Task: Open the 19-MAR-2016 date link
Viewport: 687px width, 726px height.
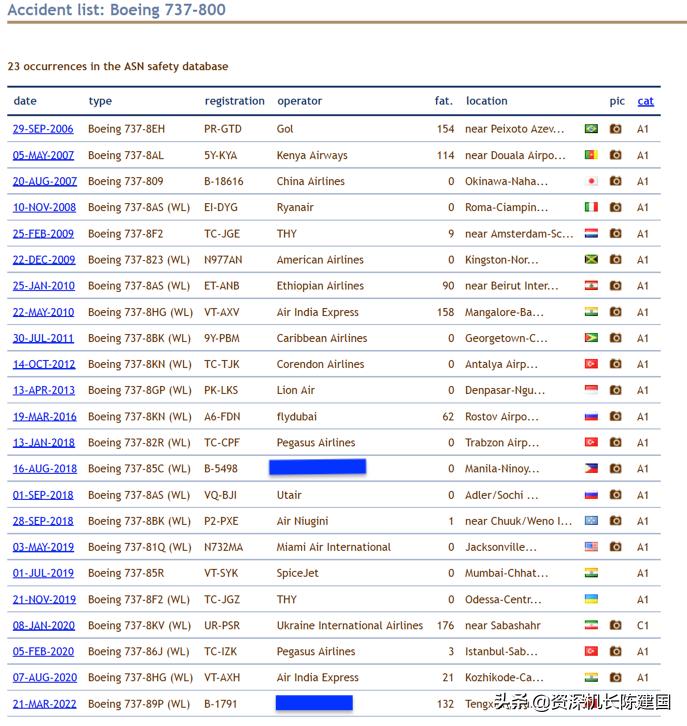Action: [44, 416]
